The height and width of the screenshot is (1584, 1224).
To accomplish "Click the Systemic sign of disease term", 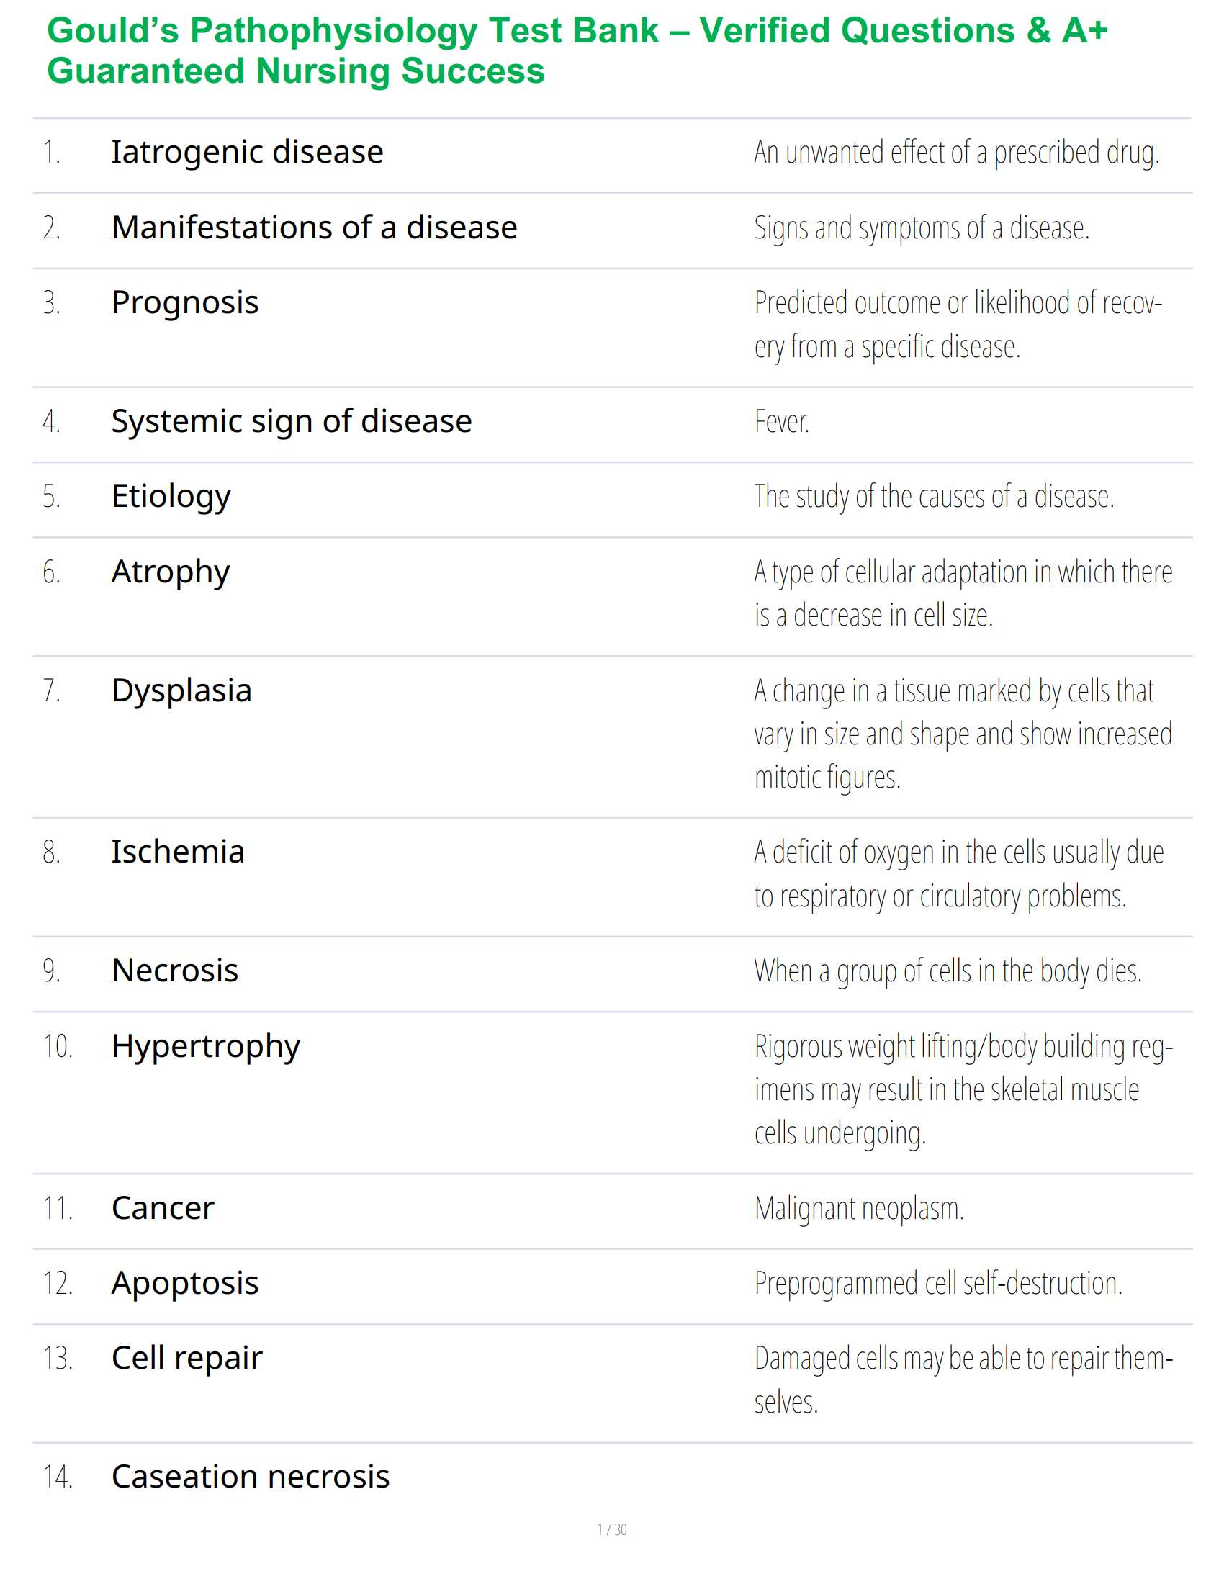I will (291, 421).
